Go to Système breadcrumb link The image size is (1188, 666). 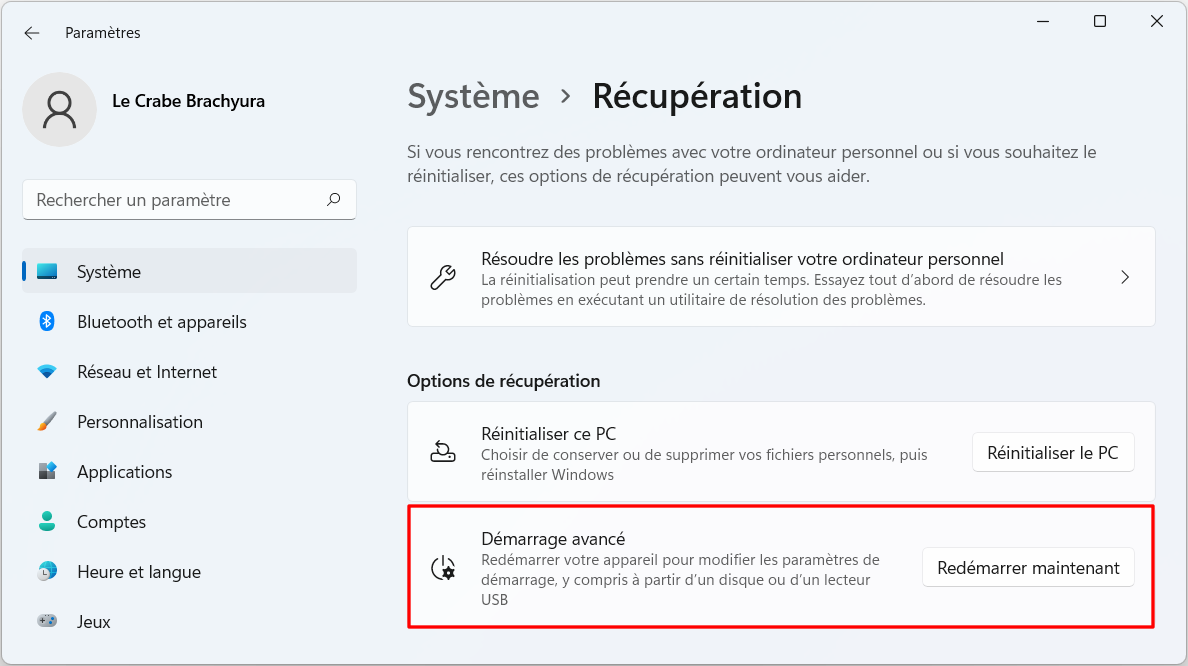click(474, 97)
